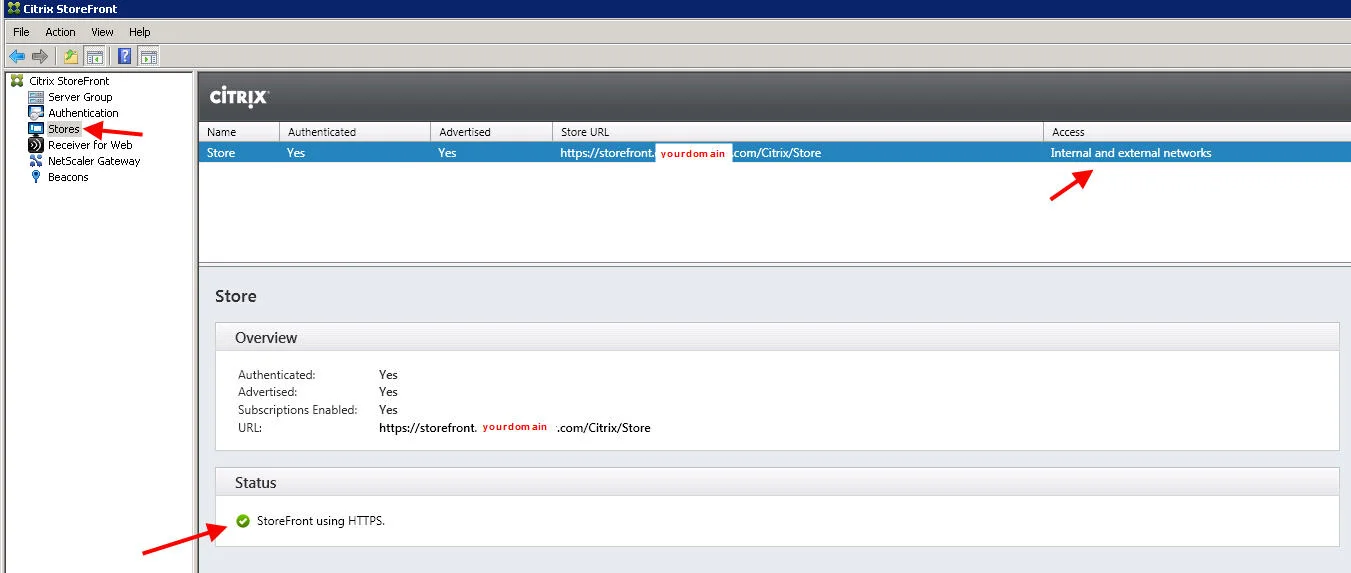Click the 'Store' details heading
Viewport: 1351px width, 573px height.
coord(236,296)
